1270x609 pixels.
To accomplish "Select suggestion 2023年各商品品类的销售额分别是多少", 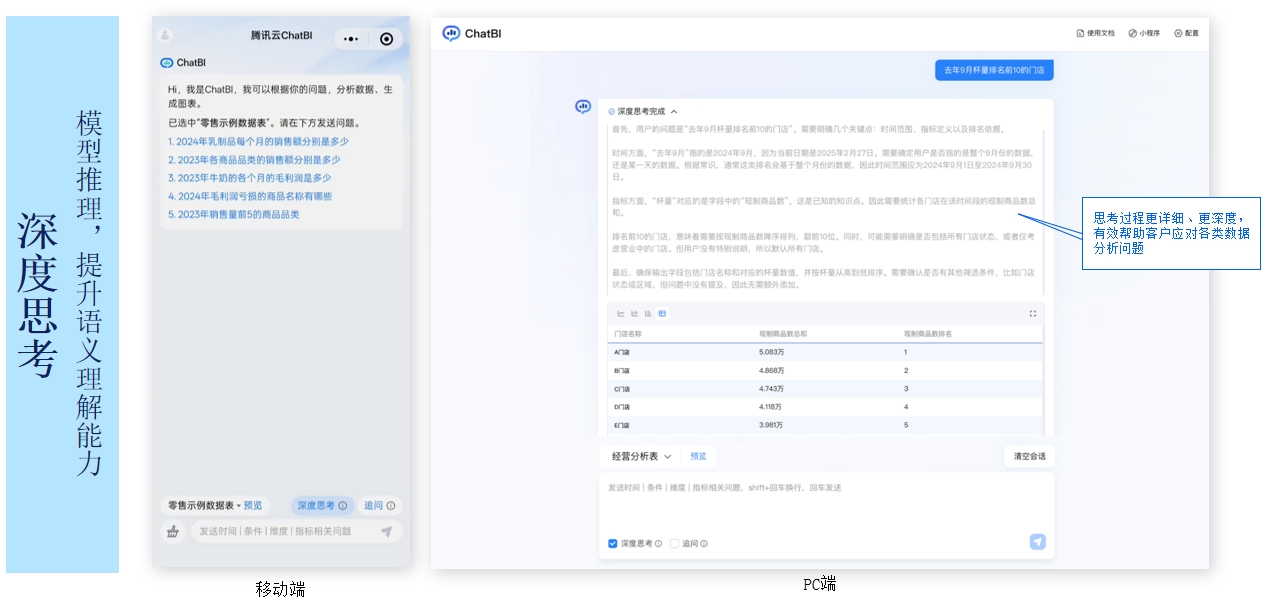I will (x=254, y=160).
